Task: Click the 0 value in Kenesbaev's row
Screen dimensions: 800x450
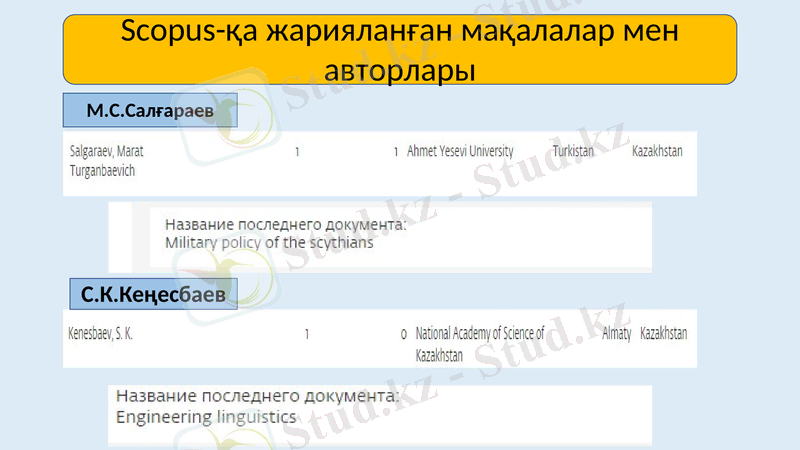Action: pos(404,335)
